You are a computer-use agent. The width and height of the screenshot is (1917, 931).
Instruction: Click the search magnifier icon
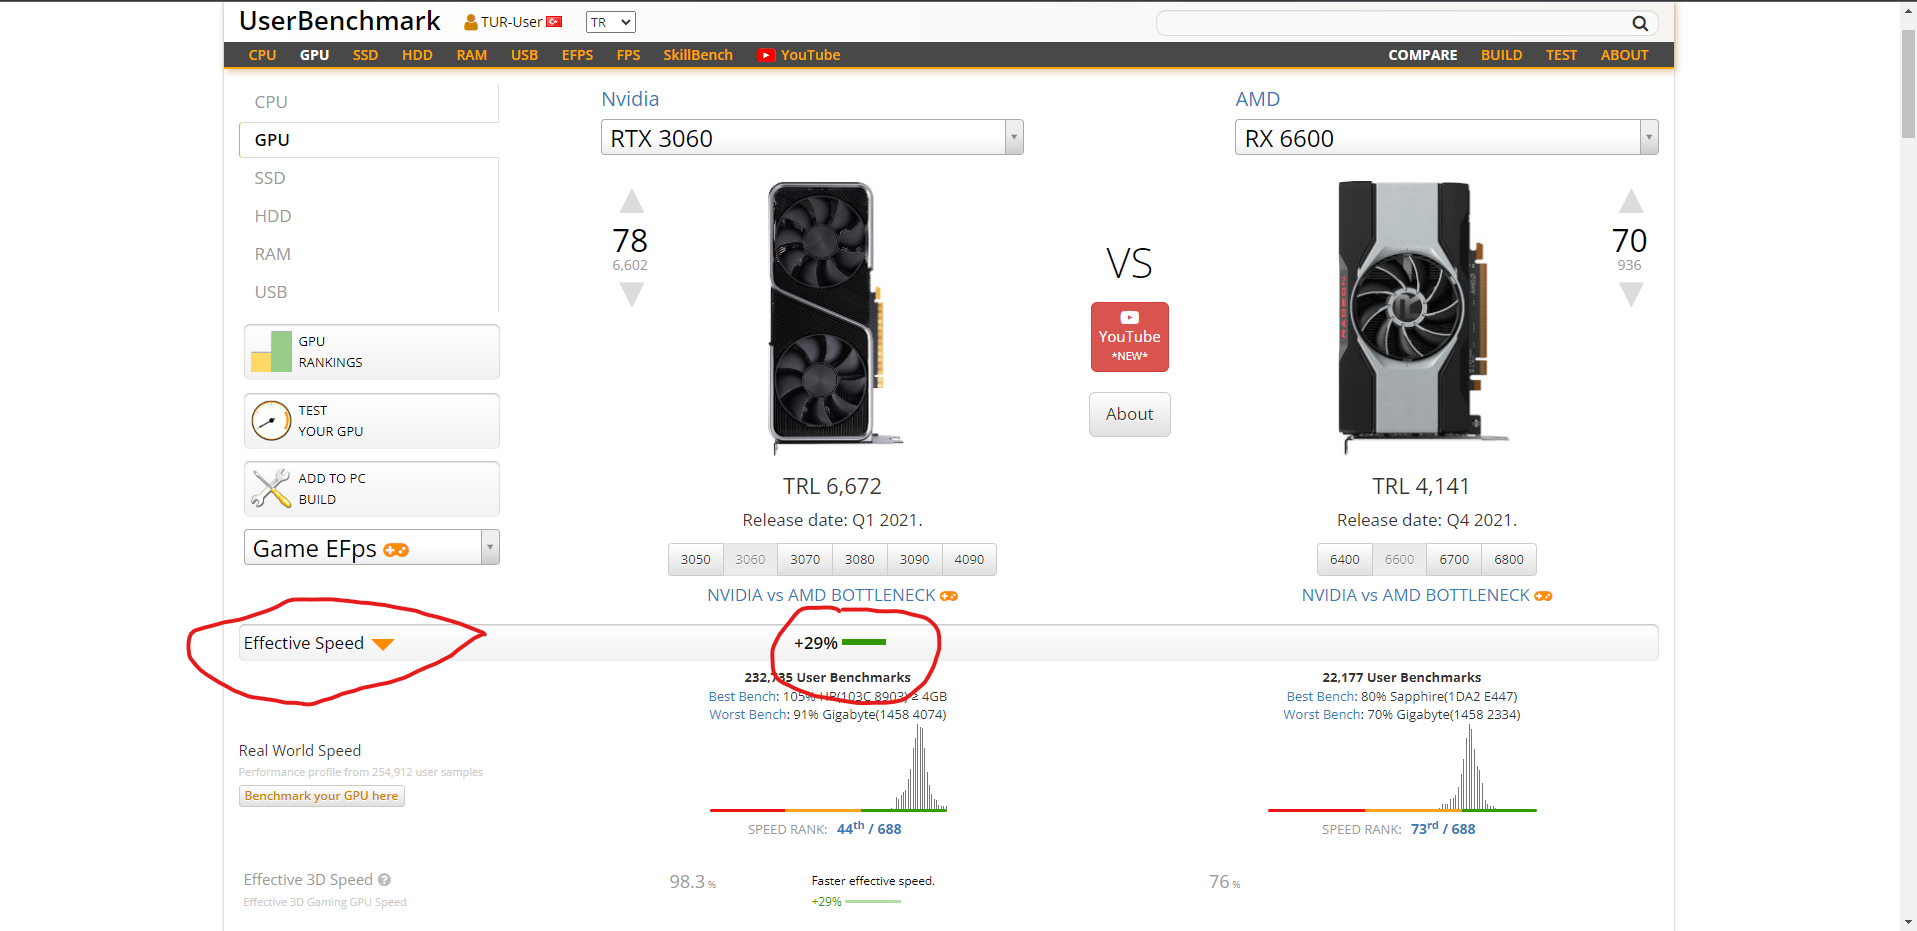(x=1640, y=23)
